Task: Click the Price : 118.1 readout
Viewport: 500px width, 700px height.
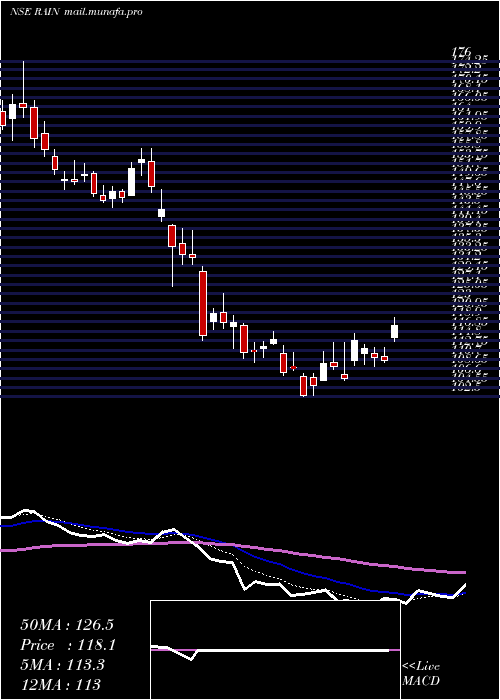Action: click(68, 645)
